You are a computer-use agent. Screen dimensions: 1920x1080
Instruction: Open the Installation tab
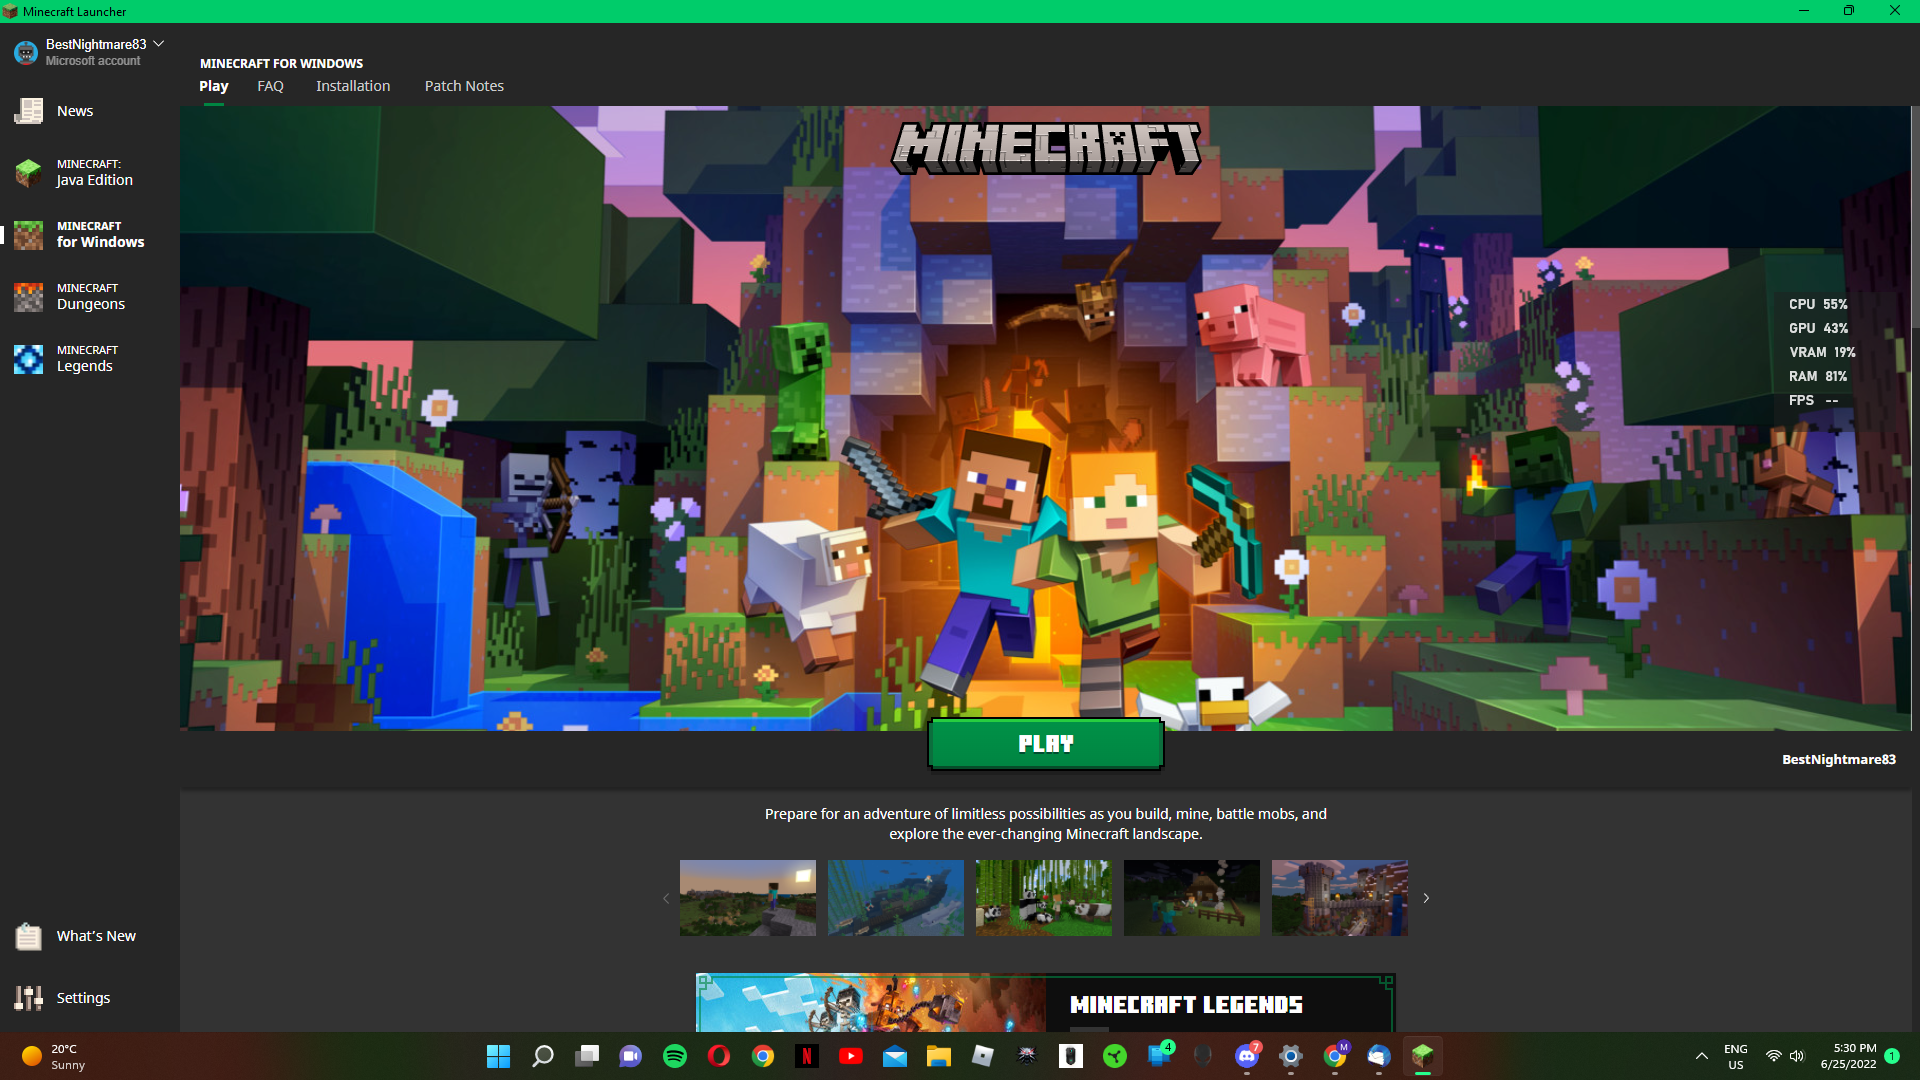pyautogui.click(x=353, y=86)
